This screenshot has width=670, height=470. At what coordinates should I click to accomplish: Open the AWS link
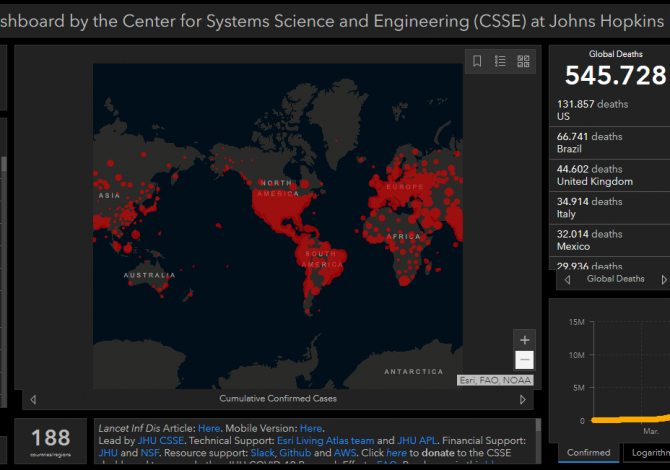click(345, 453)
